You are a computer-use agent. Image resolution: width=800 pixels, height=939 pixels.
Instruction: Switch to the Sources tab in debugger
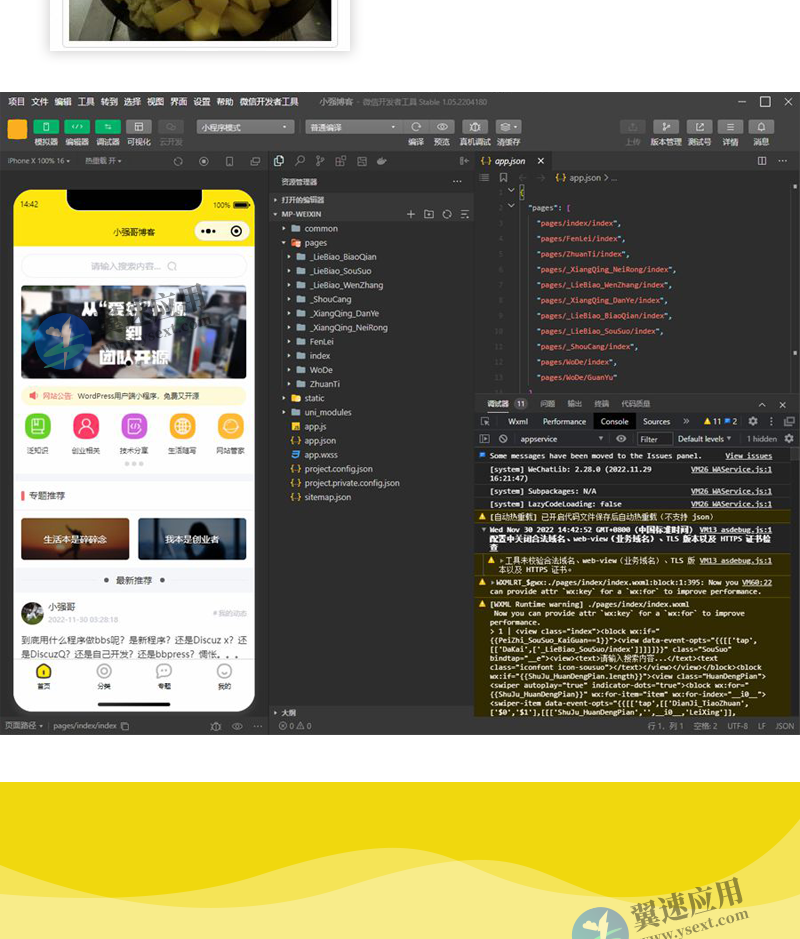tap(656, 421)
